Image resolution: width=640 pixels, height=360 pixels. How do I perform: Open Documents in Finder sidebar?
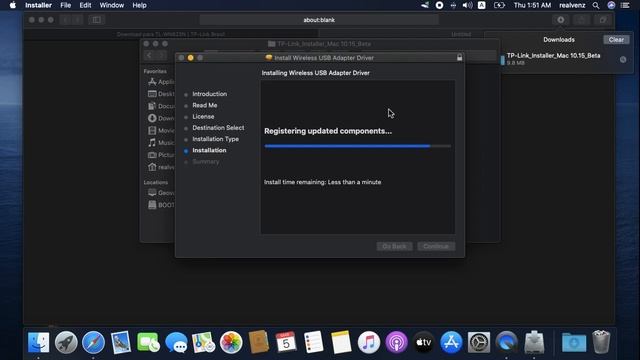pyautogui.click(x=161, y=106)
